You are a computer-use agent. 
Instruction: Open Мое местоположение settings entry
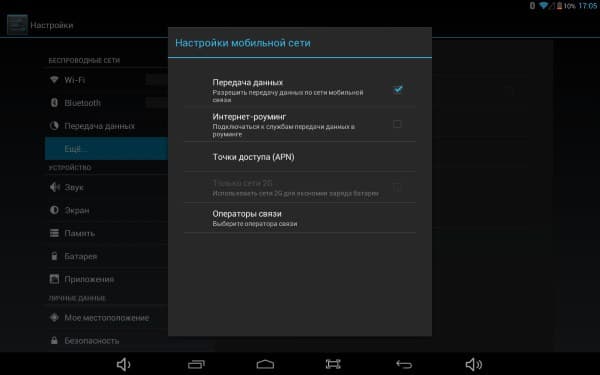click(106, 317)
